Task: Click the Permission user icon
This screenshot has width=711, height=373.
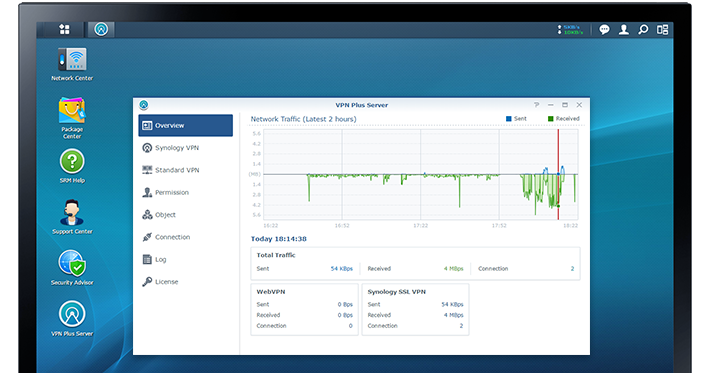Action: coord(147,192)
